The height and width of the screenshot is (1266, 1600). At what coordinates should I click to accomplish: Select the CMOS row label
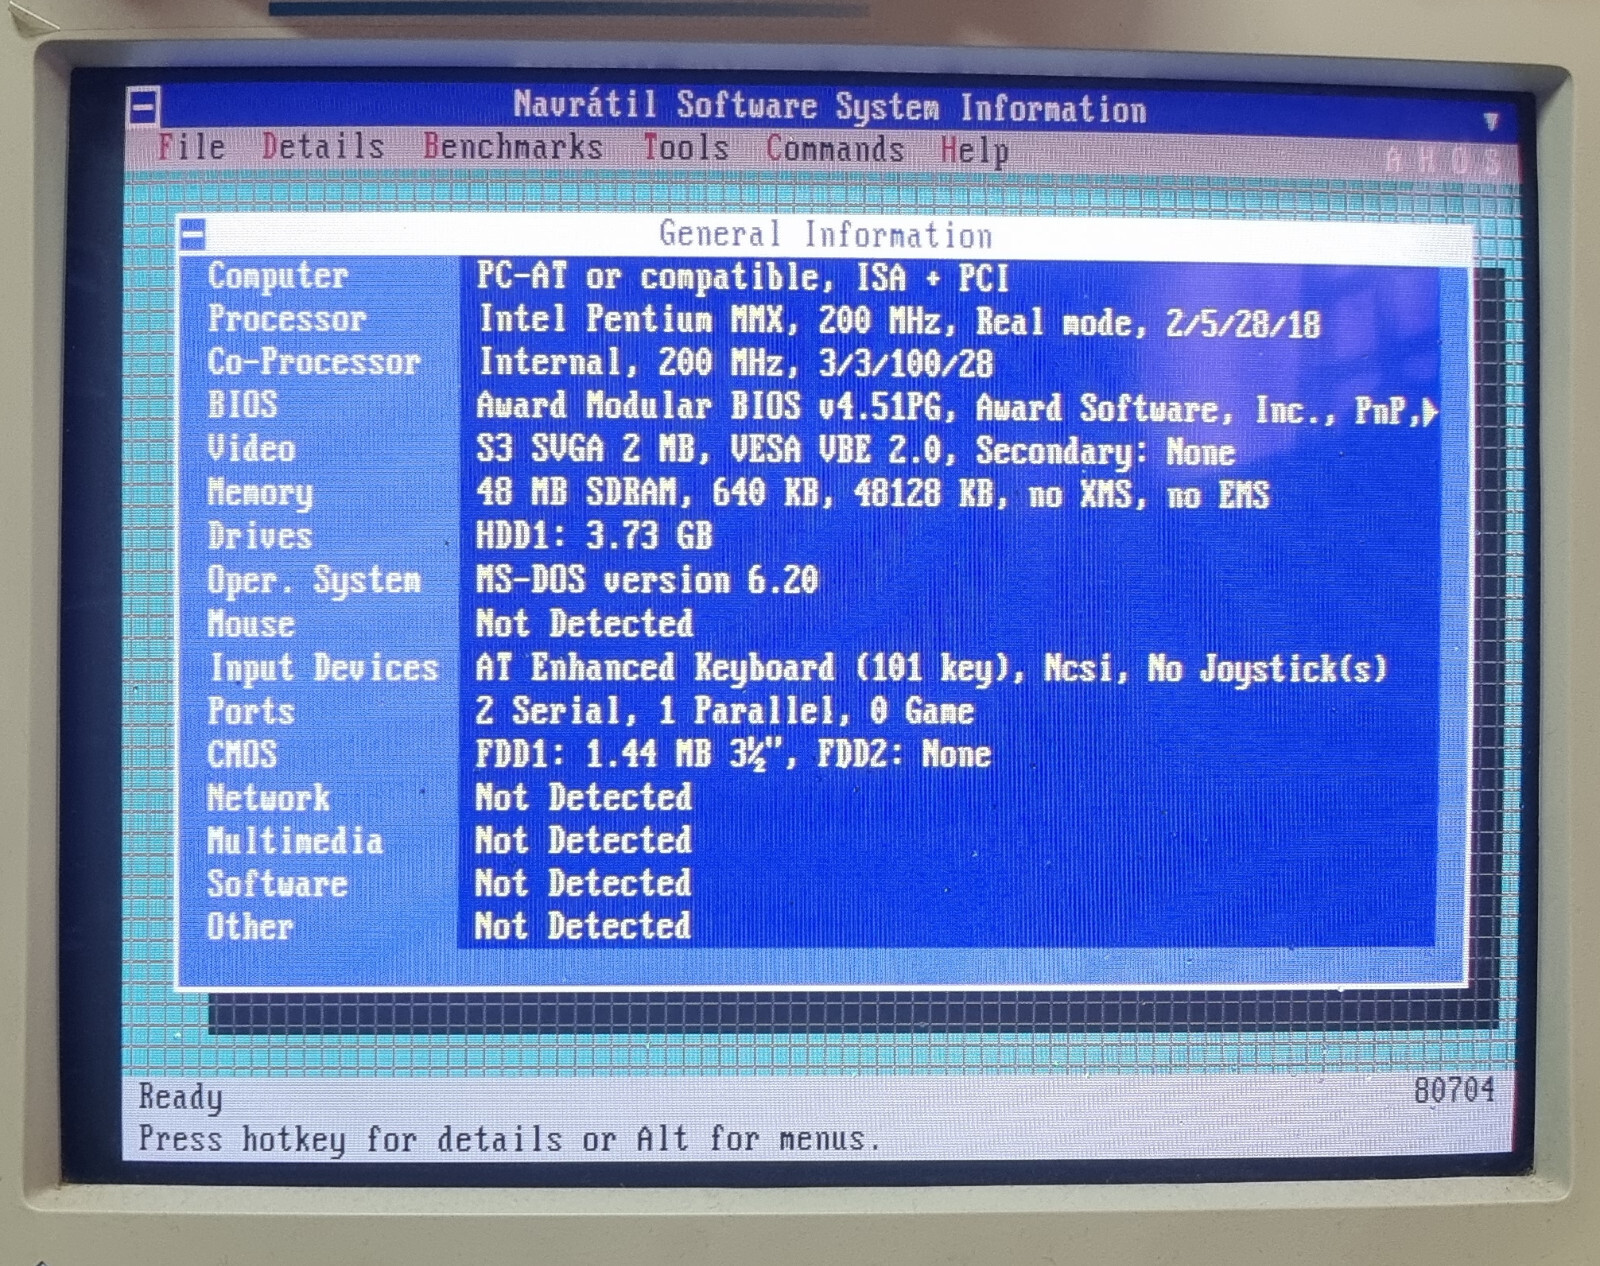tap(242, 754)
